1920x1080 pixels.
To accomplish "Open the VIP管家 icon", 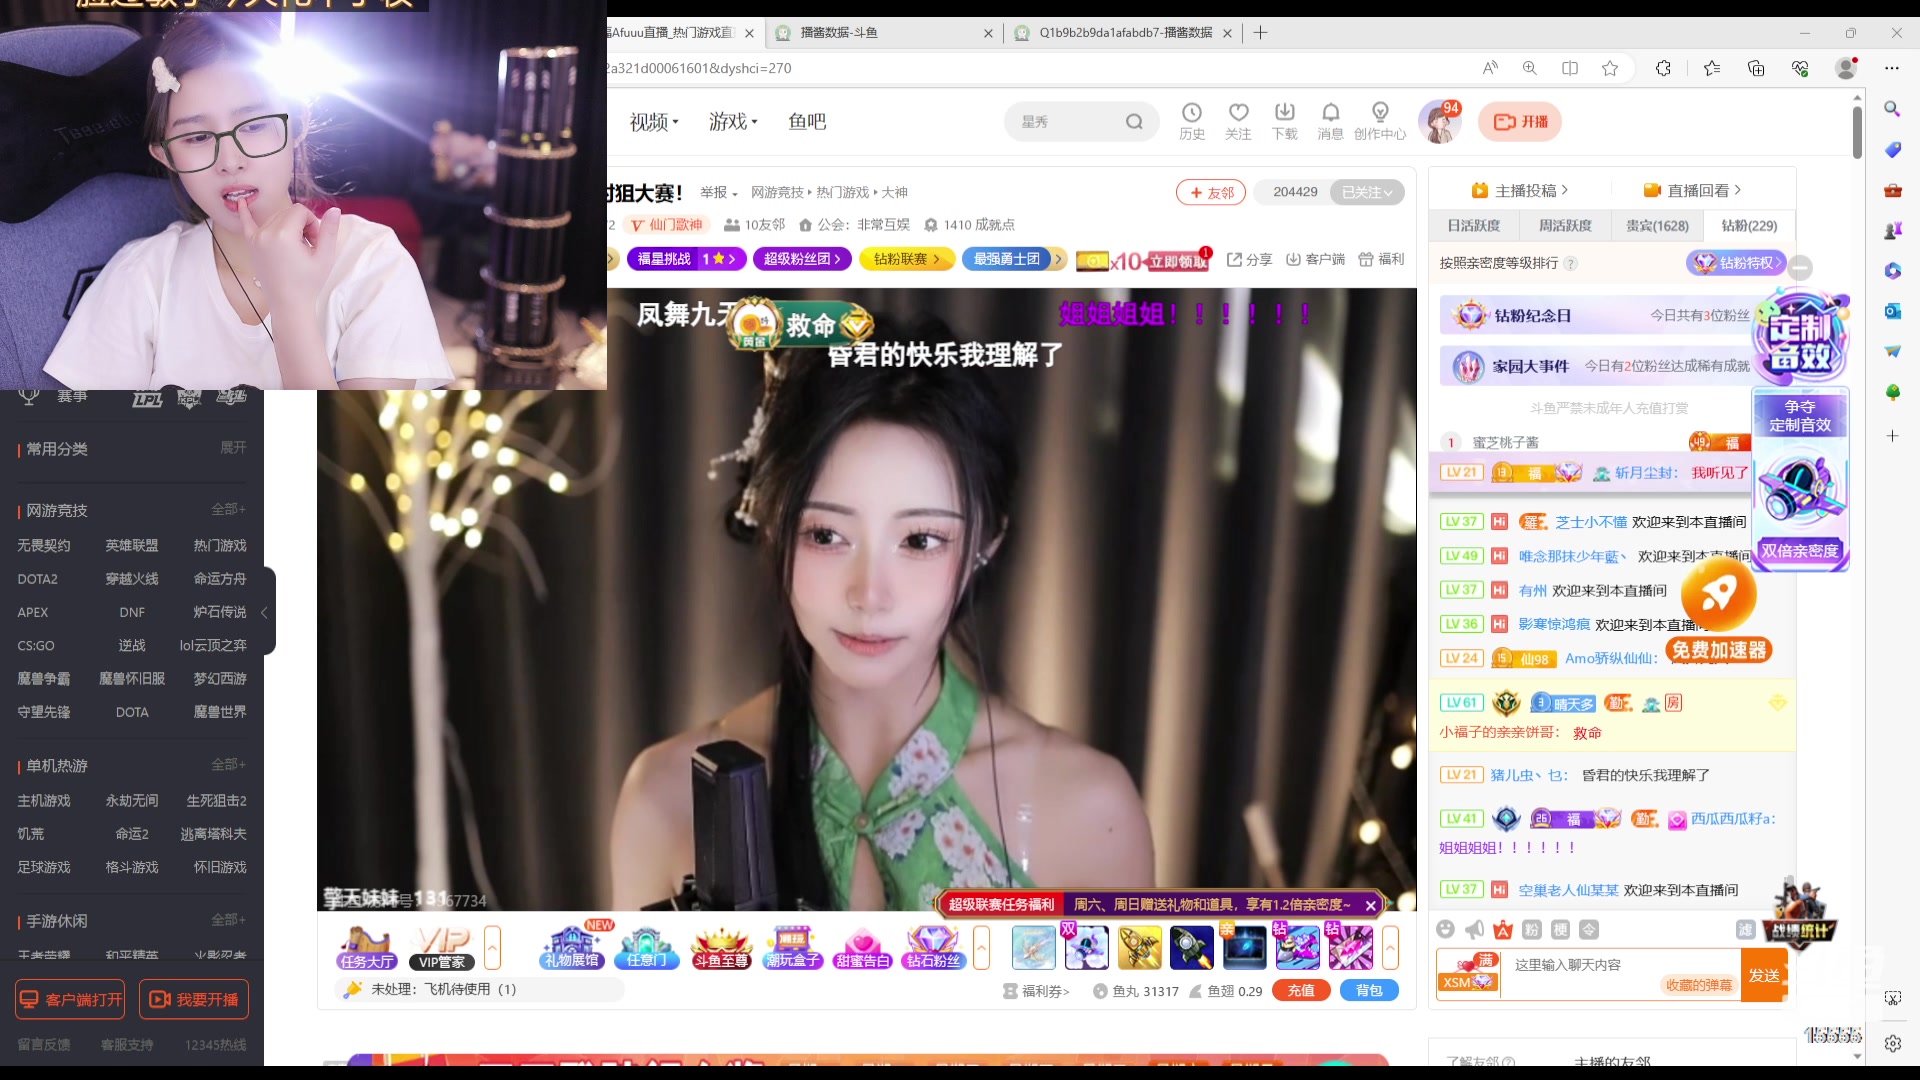I will coord(442,948).
